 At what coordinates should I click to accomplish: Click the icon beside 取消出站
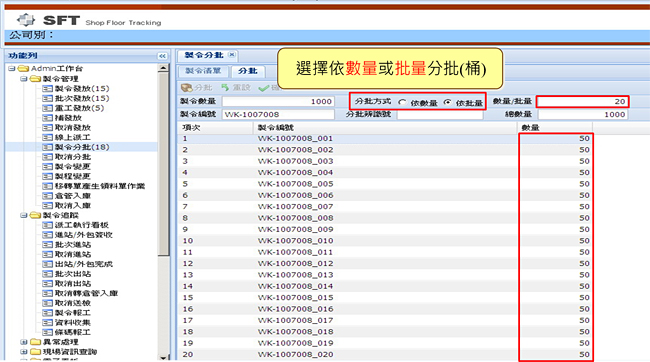tap(48, 283)
